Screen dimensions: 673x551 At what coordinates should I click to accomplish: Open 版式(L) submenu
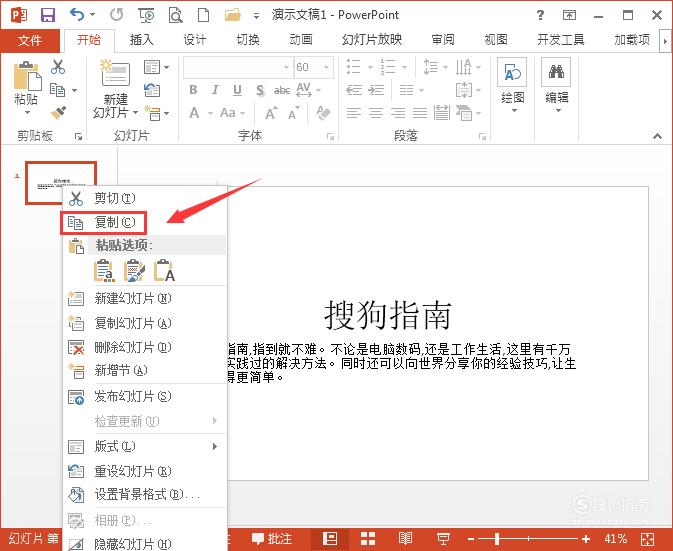pyautogui.click(x=144, y=447)
